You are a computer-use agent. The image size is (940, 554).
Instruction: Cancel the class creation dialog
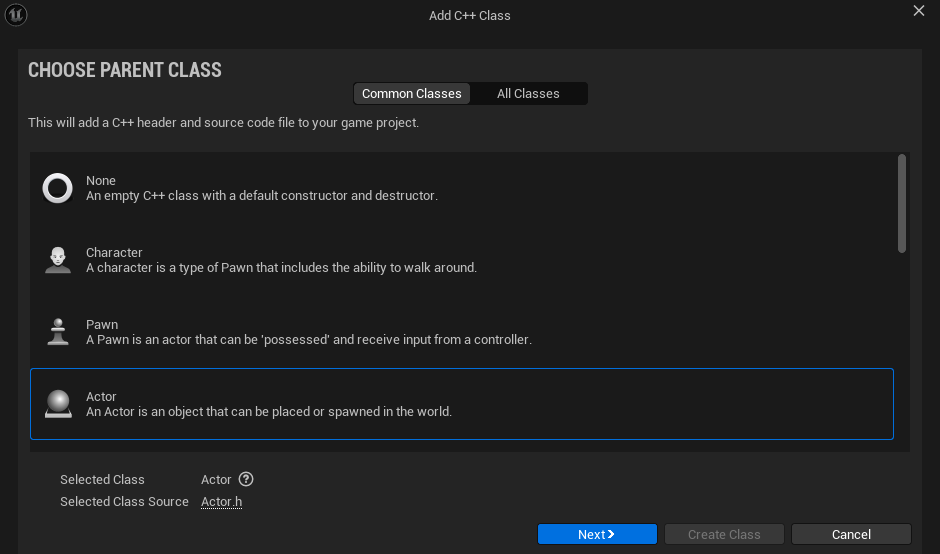click(x=851, y=534)
